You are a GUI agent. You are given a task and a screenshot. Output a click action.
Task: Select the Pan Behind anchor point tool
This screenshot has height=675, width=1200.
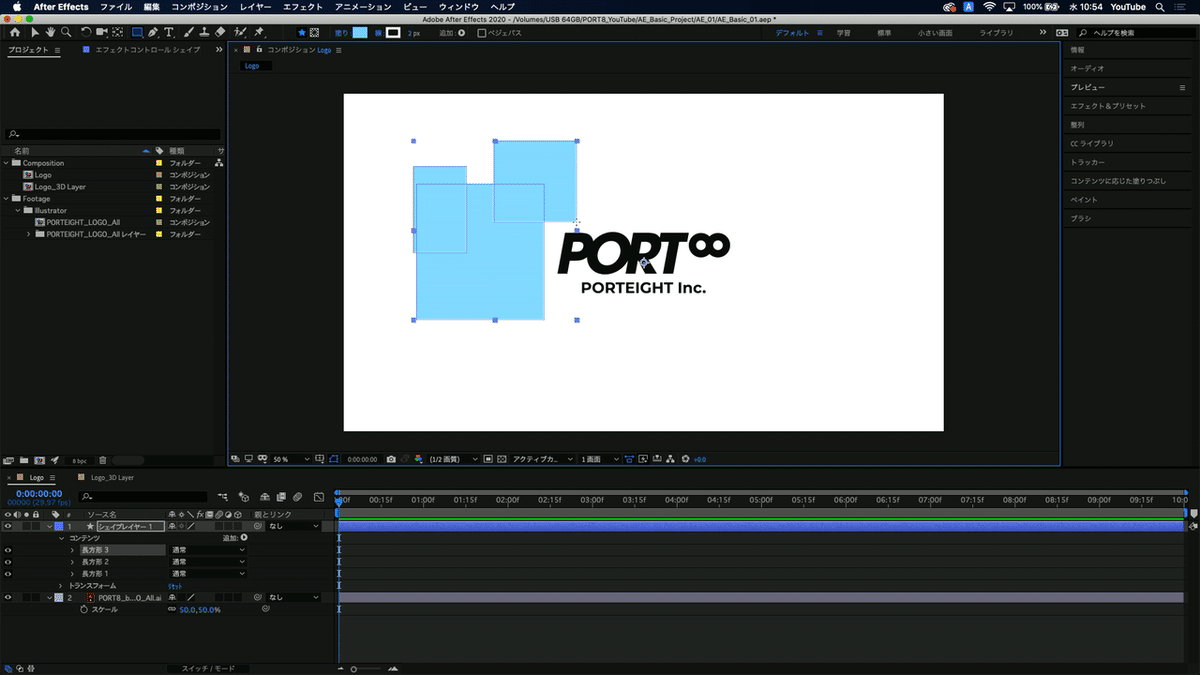(118, 32)
